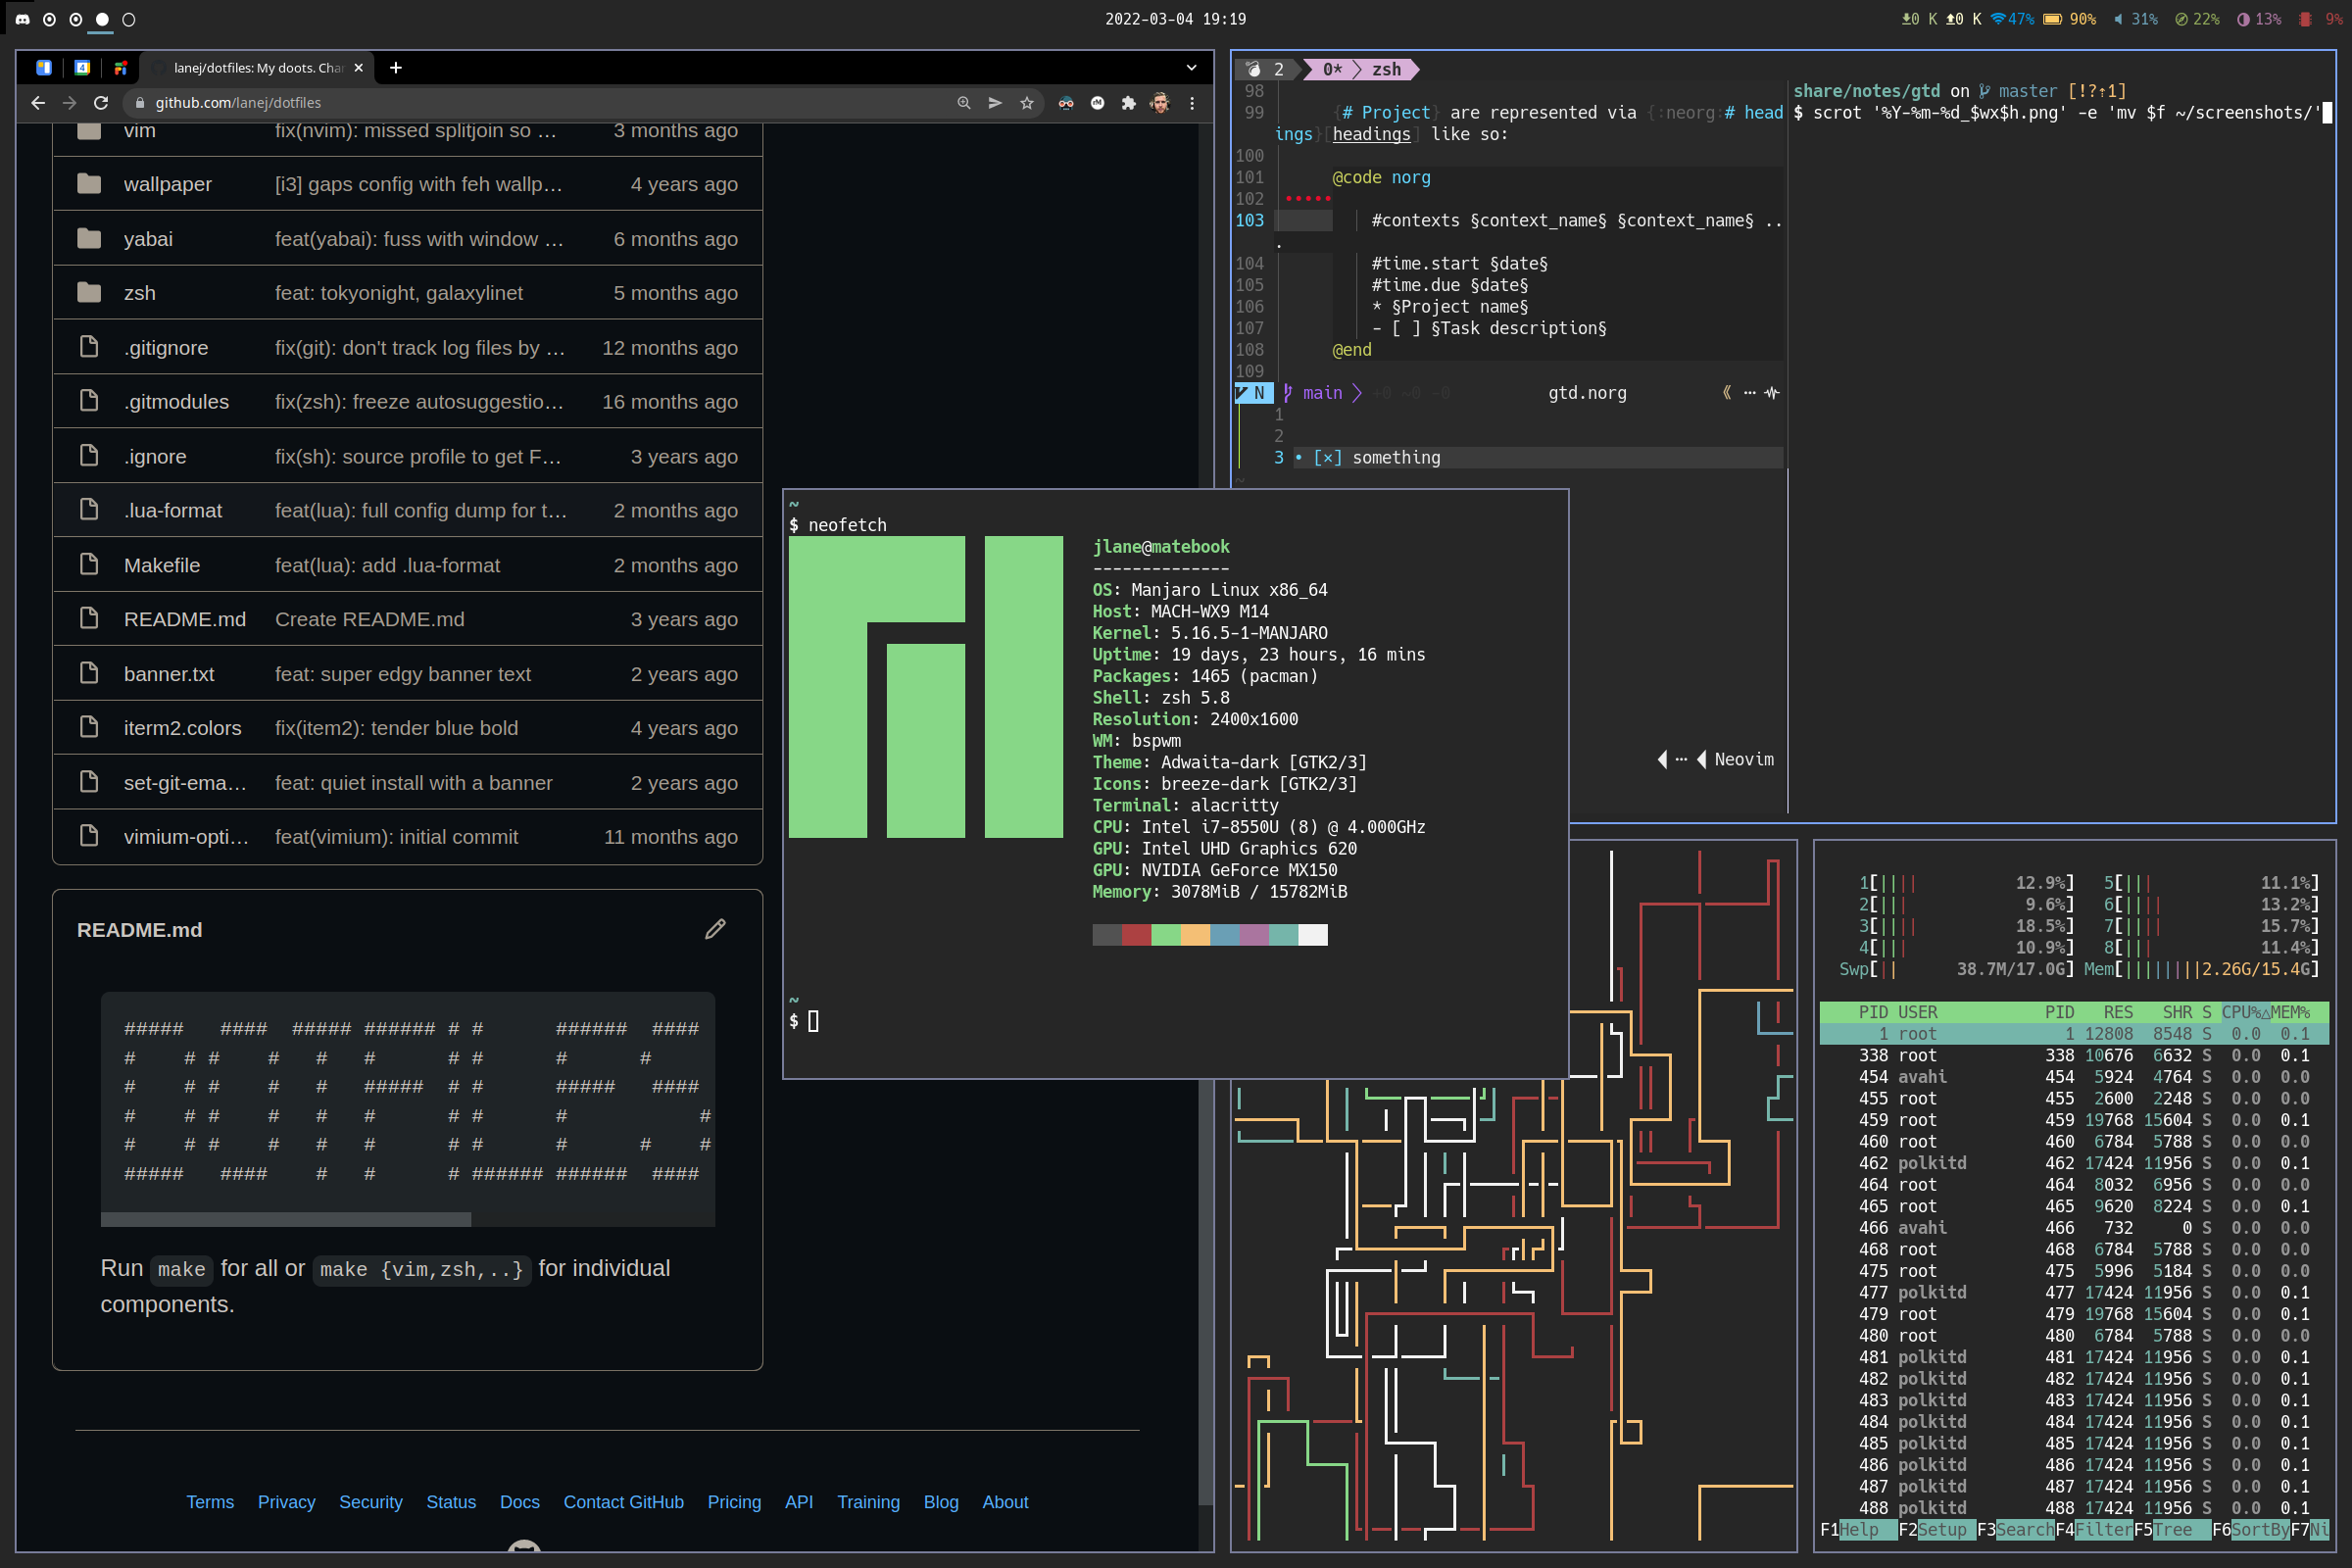Open the Makefile file link
Screen dimensions: 2352x1568
(162, 565)
